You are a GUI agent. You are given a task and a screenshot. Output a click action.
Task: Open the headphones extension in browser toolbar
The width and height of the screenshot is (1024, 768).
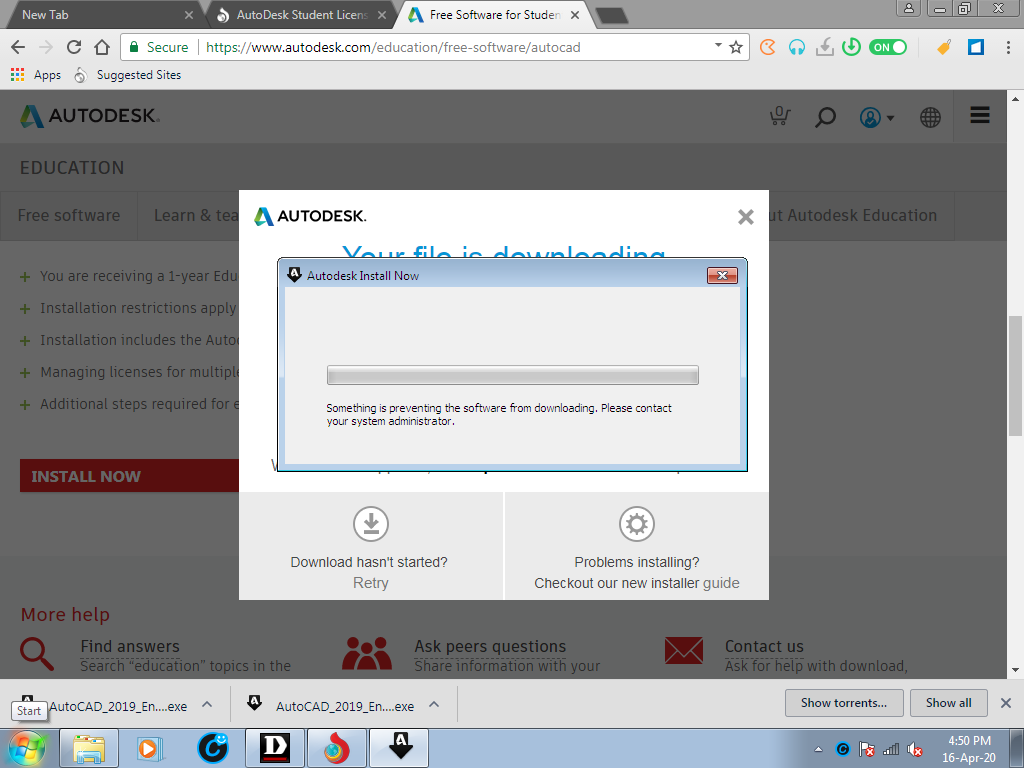797,47
